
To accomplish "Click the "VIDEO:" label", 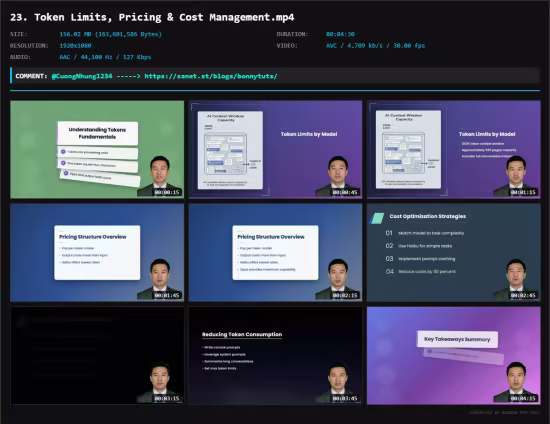I will (287, 46).
